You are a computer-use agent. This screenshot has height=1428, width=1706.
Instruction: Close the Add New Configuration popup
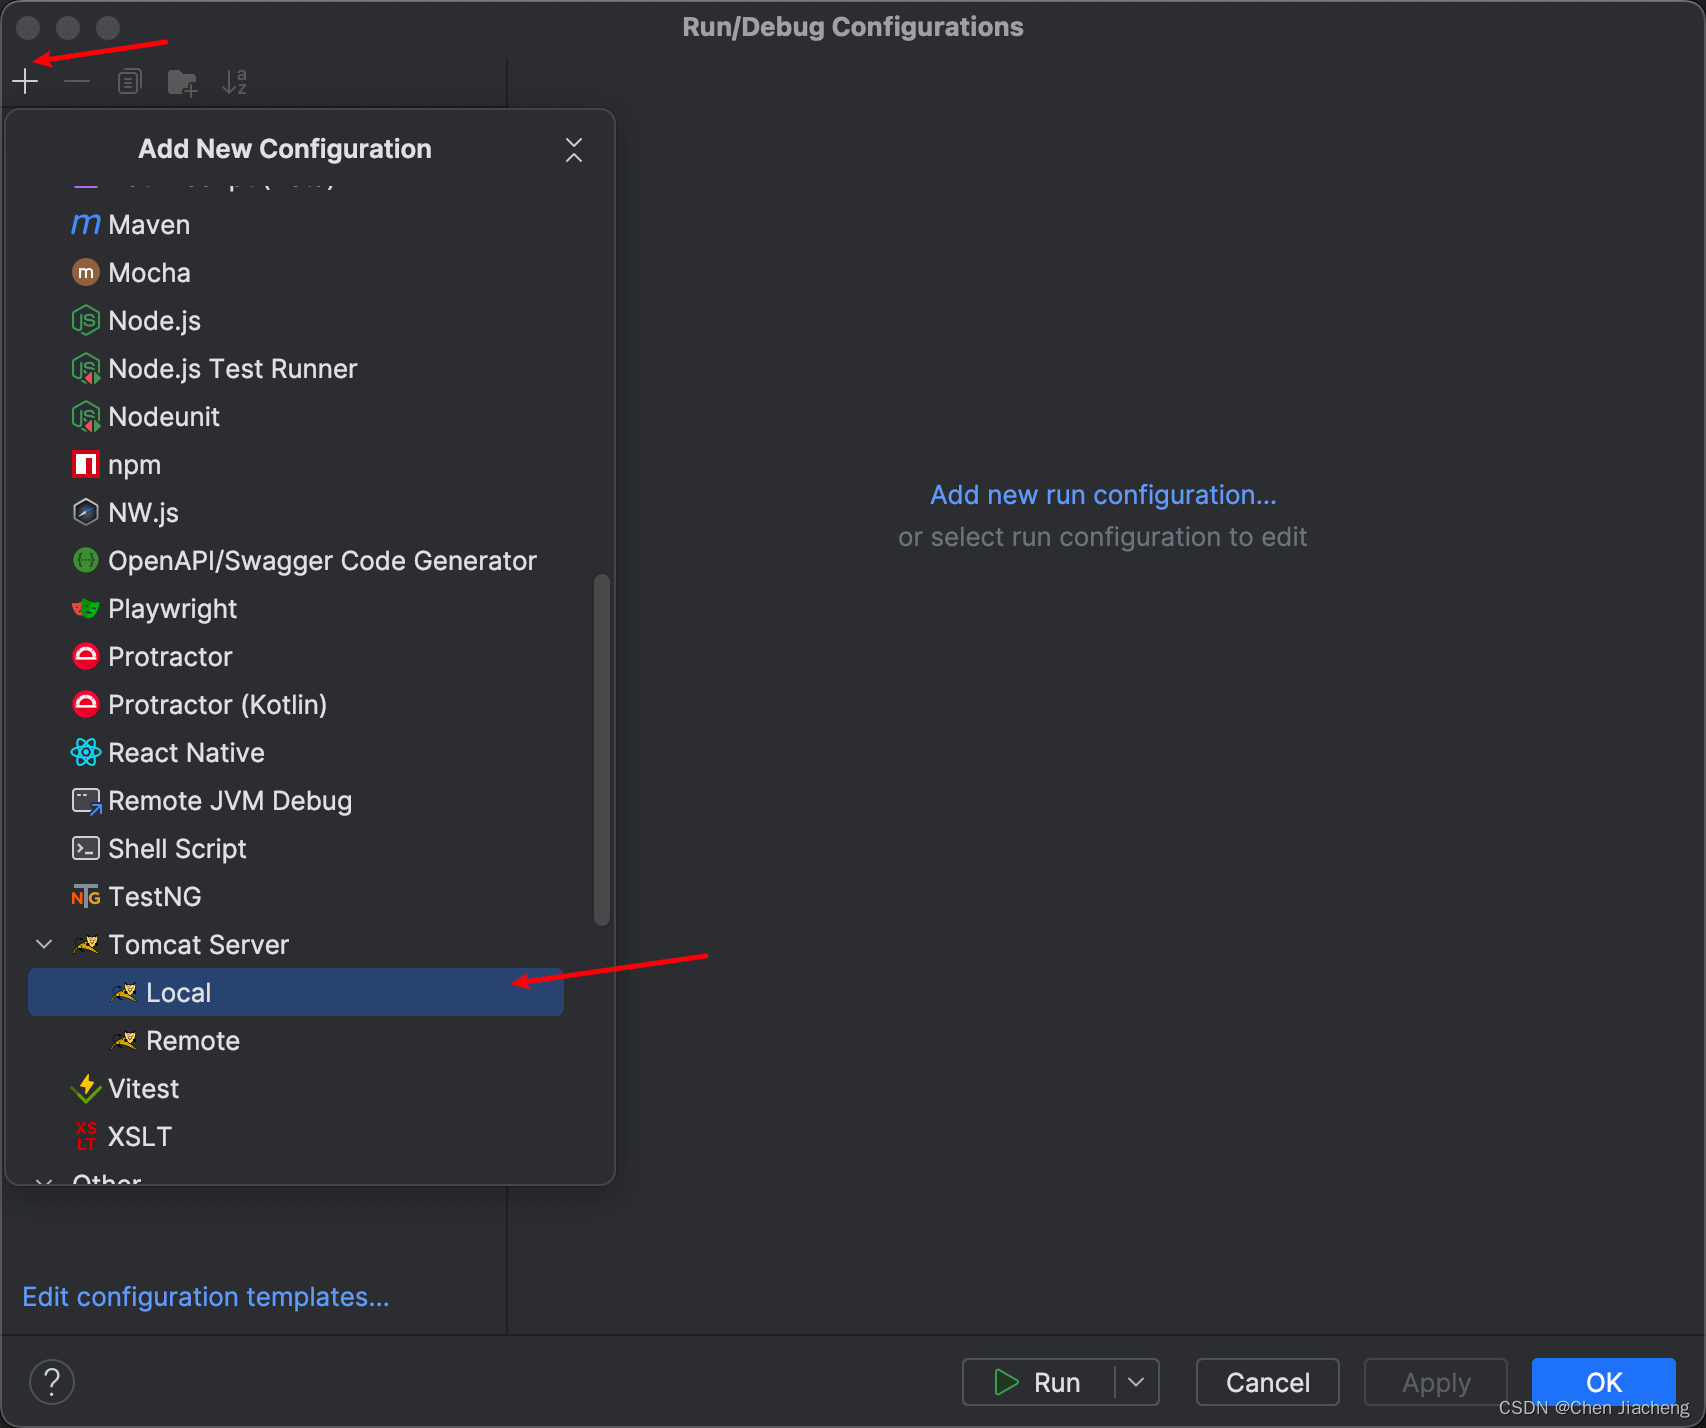574,150
